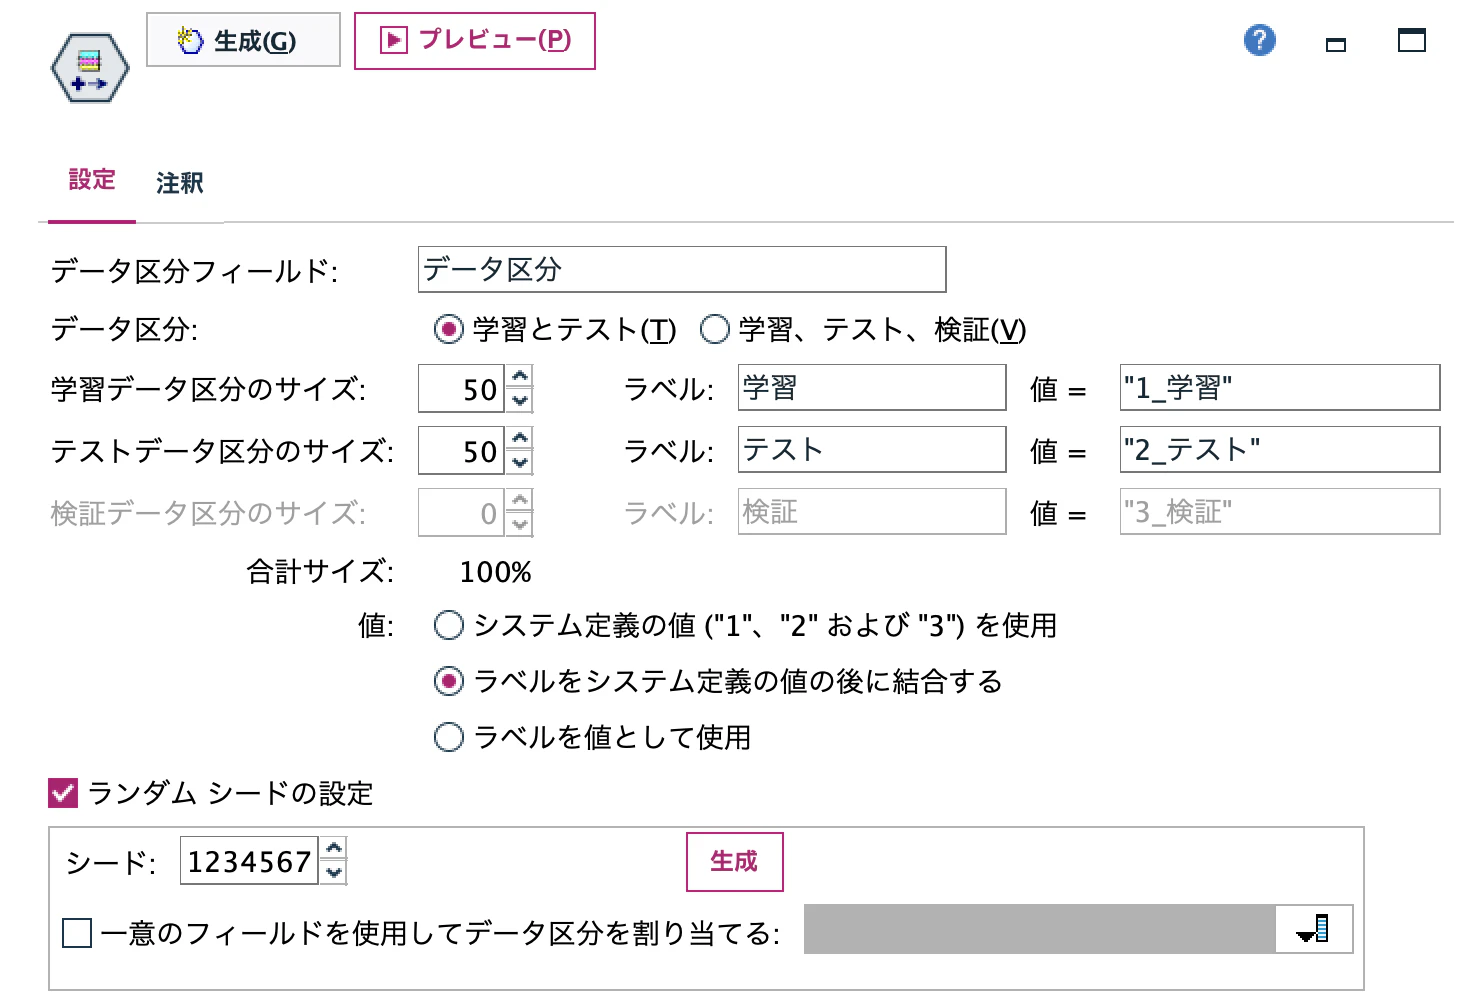Viewport: 1484px width, 1008px height.
Task: Click the seed field 1234567
Action: [249, 861]
